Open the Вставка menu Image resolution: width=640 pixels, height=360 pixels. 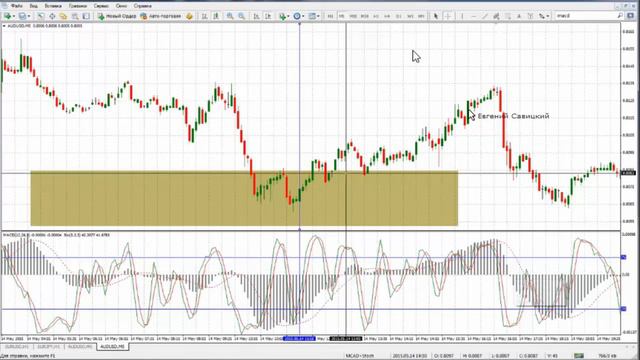click(53, 6)
